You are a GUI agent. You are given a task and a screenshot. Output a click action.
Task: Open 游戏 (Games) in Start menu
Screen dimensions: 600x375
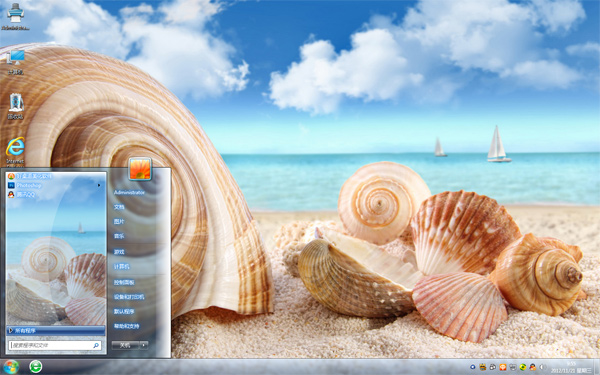coord(119,252)
